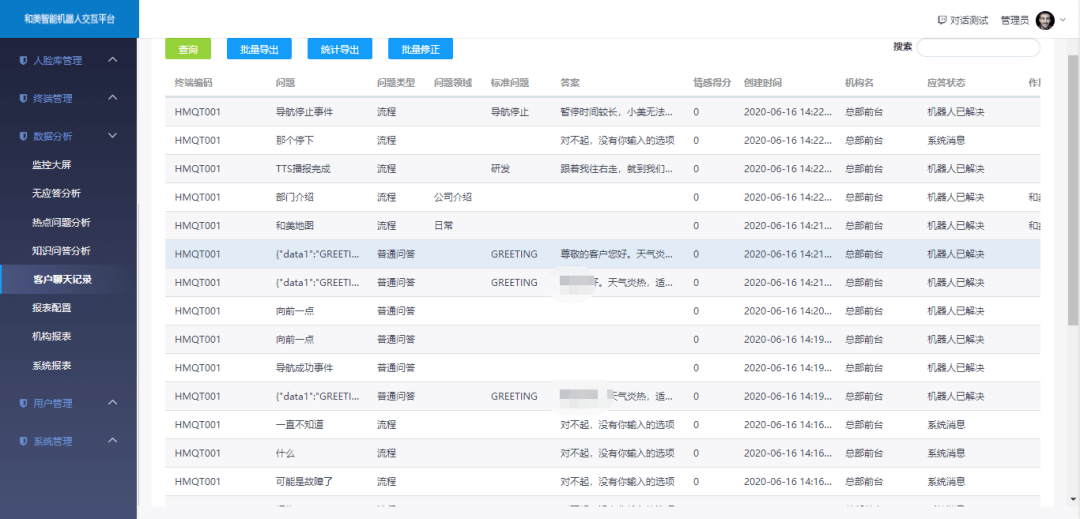Image resolution: width=1080 pixels, height=519 pixels.
Task: Click the 公司介绍 domain cell
Action: [453, 197]
